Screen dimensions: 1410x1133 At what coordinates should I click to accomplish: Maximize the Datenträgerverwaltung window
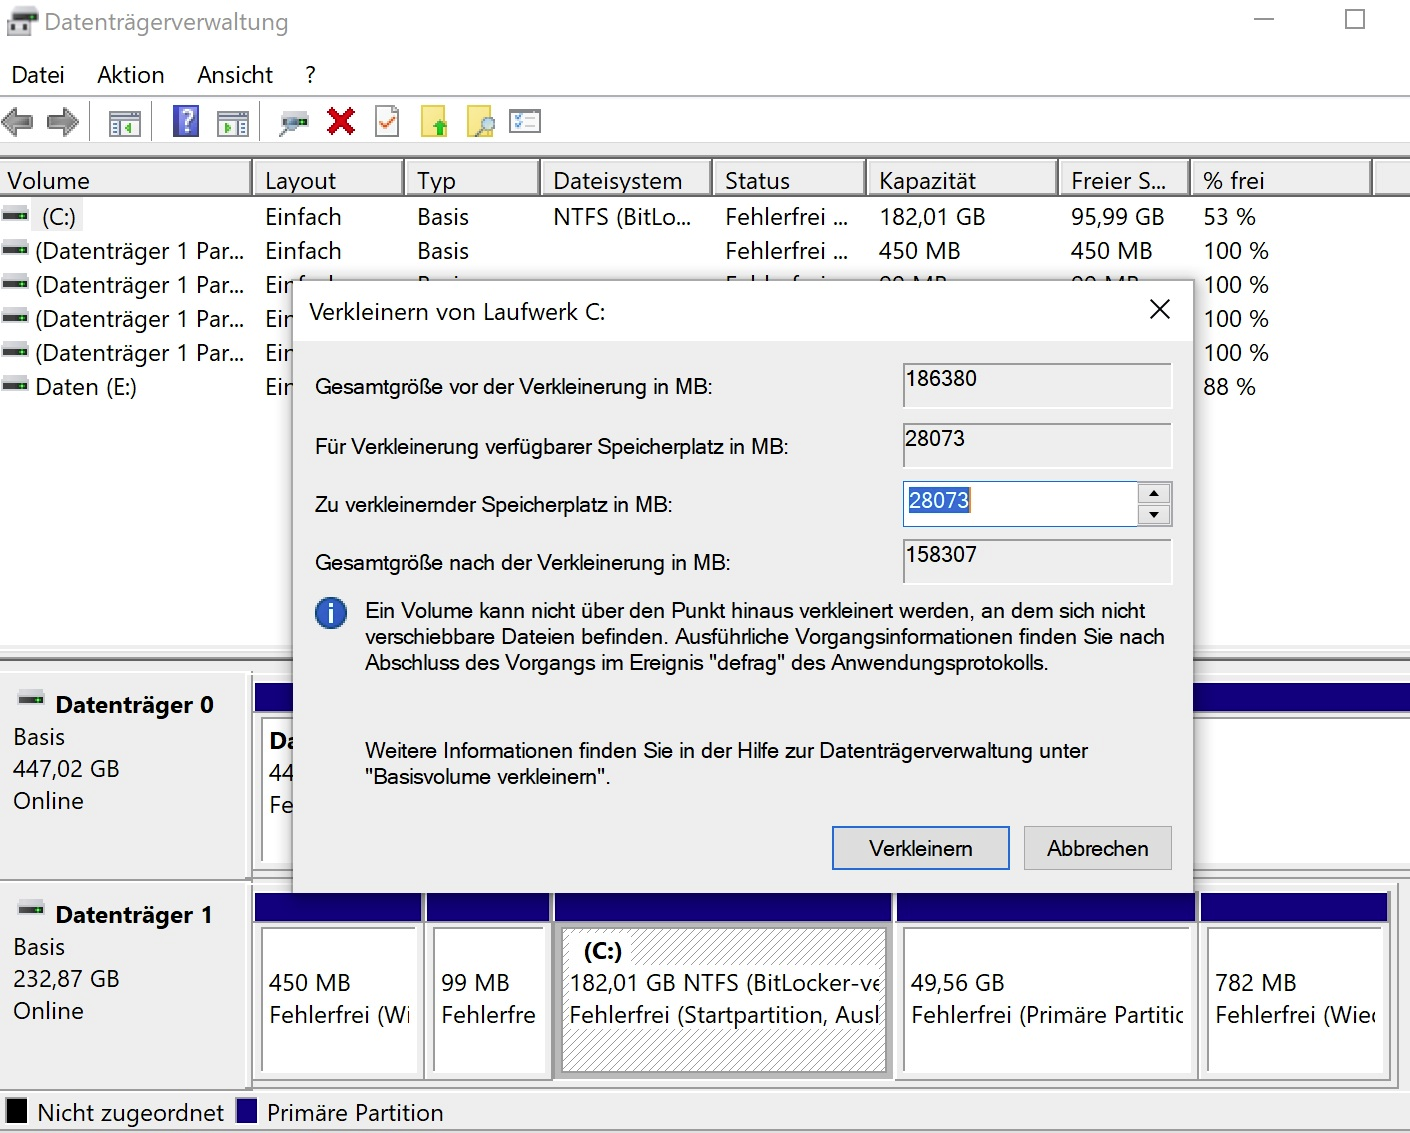coord(1355,19)
